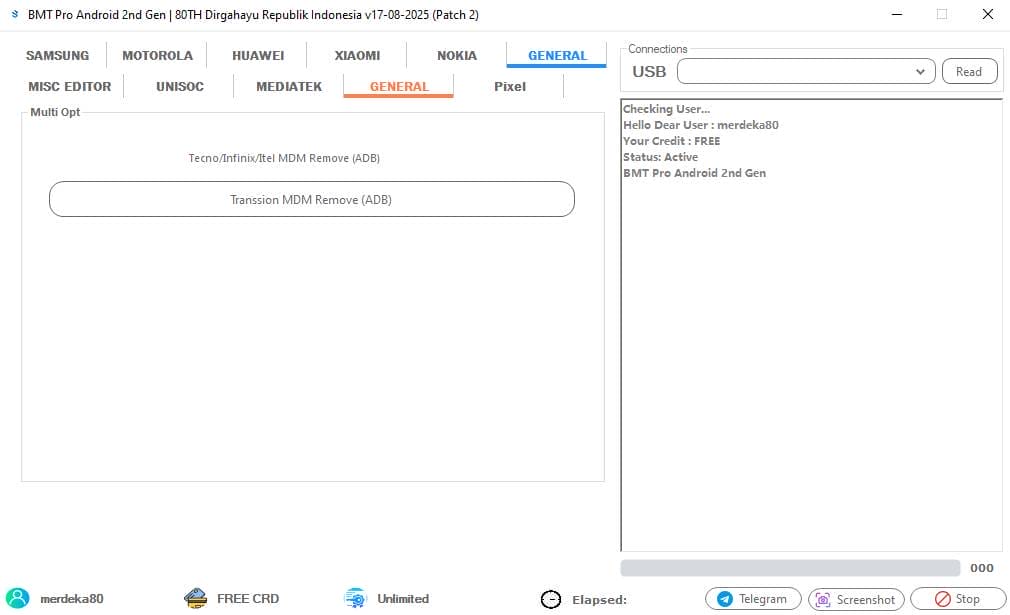Click the BMT Pro app logo in title bar
This screenshot has height=615, width=1010.
14,14
